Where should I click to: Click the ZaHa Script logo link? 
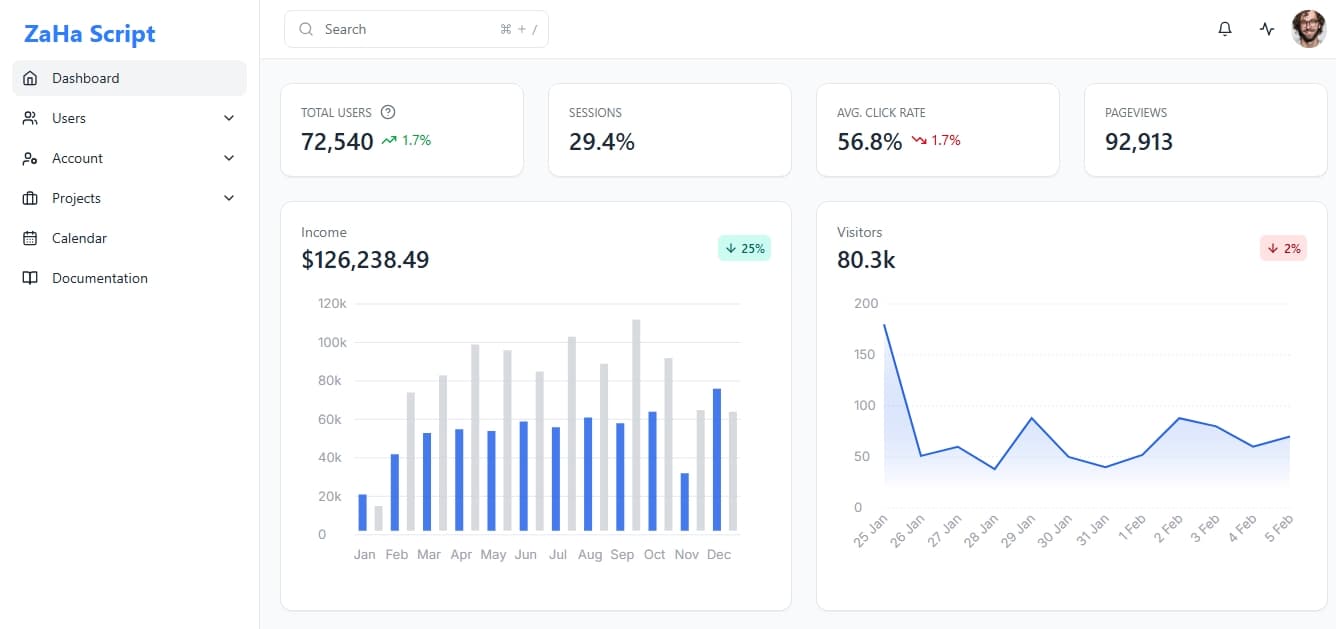90,34
